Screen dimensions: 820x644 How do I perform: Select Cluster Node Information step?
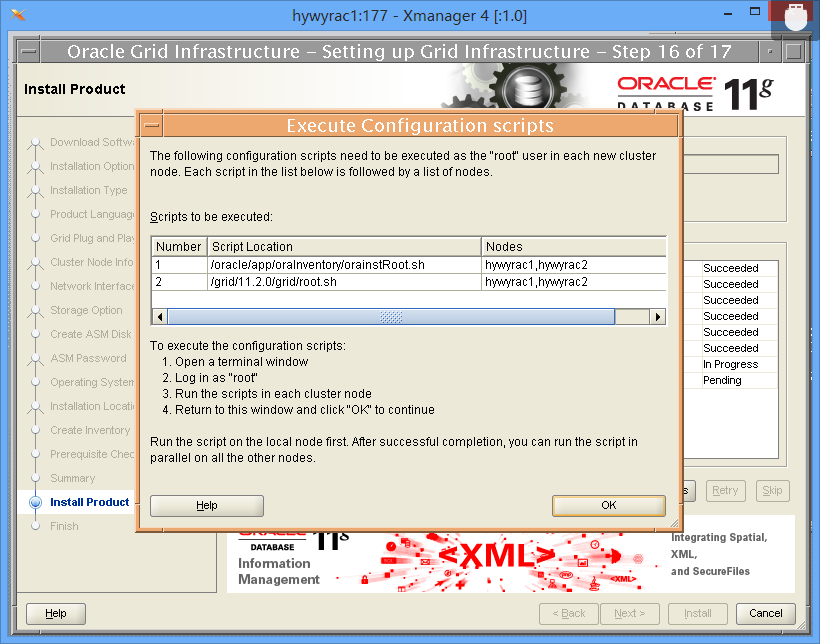coord(92,262)
